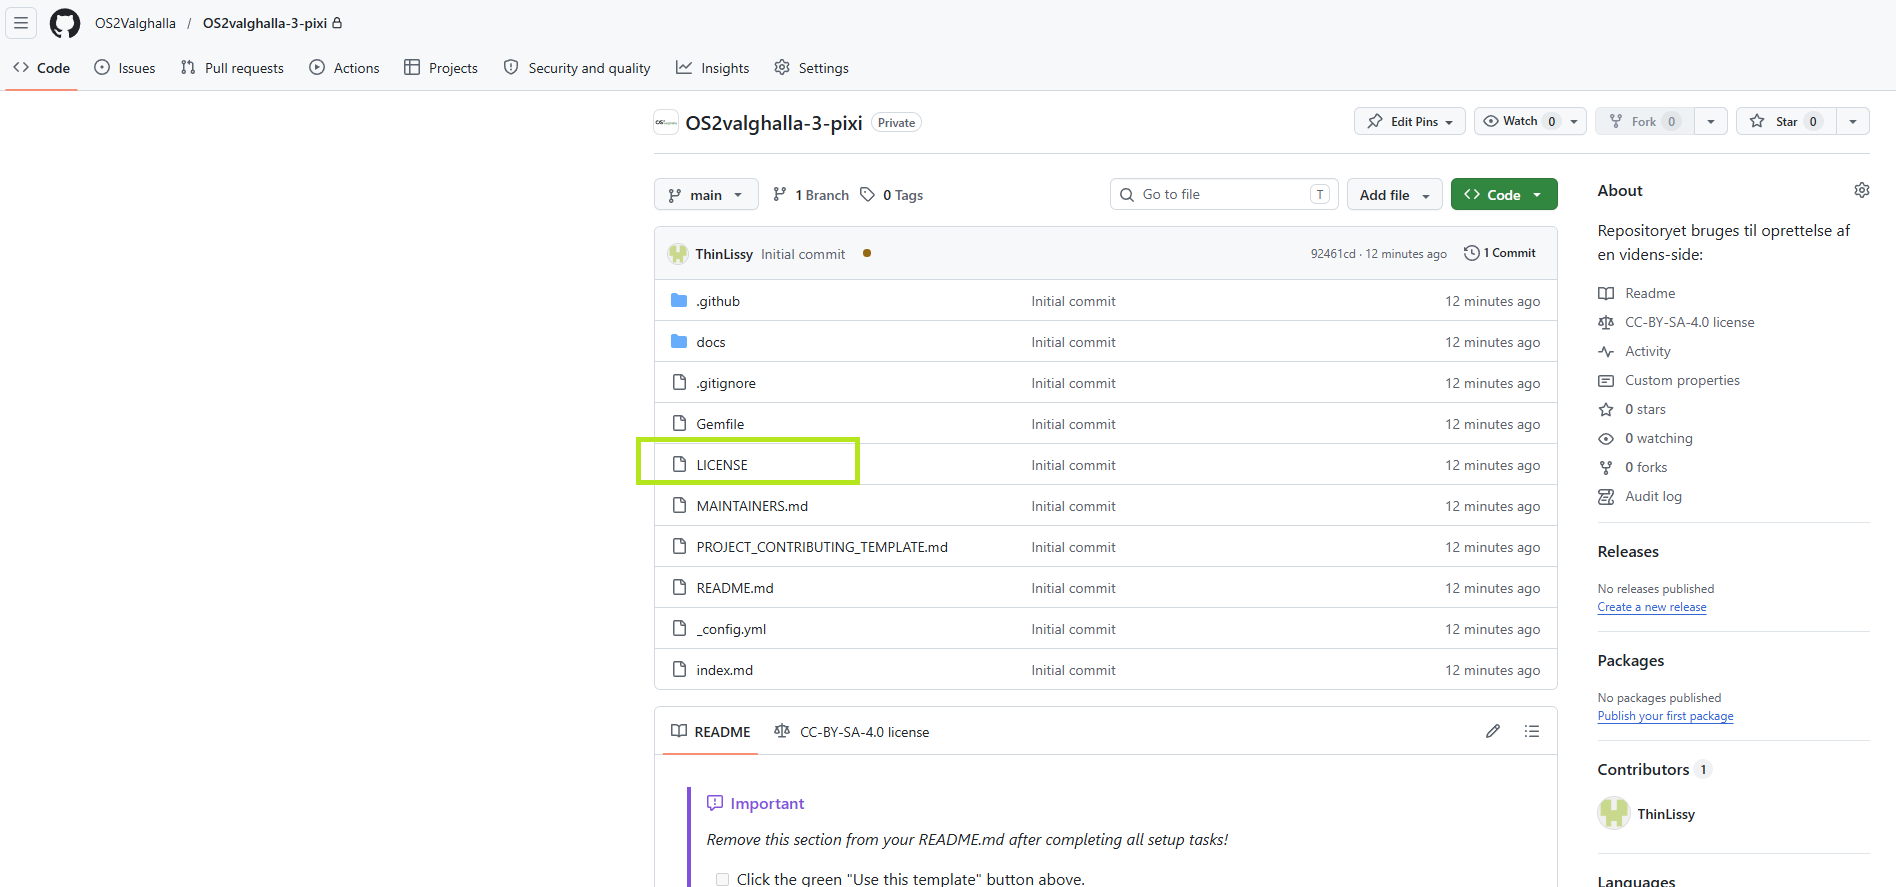This screenshot has width=1896, height=887.
Task: View the 1 Commit history
Action: click(x=1500, y=253)
